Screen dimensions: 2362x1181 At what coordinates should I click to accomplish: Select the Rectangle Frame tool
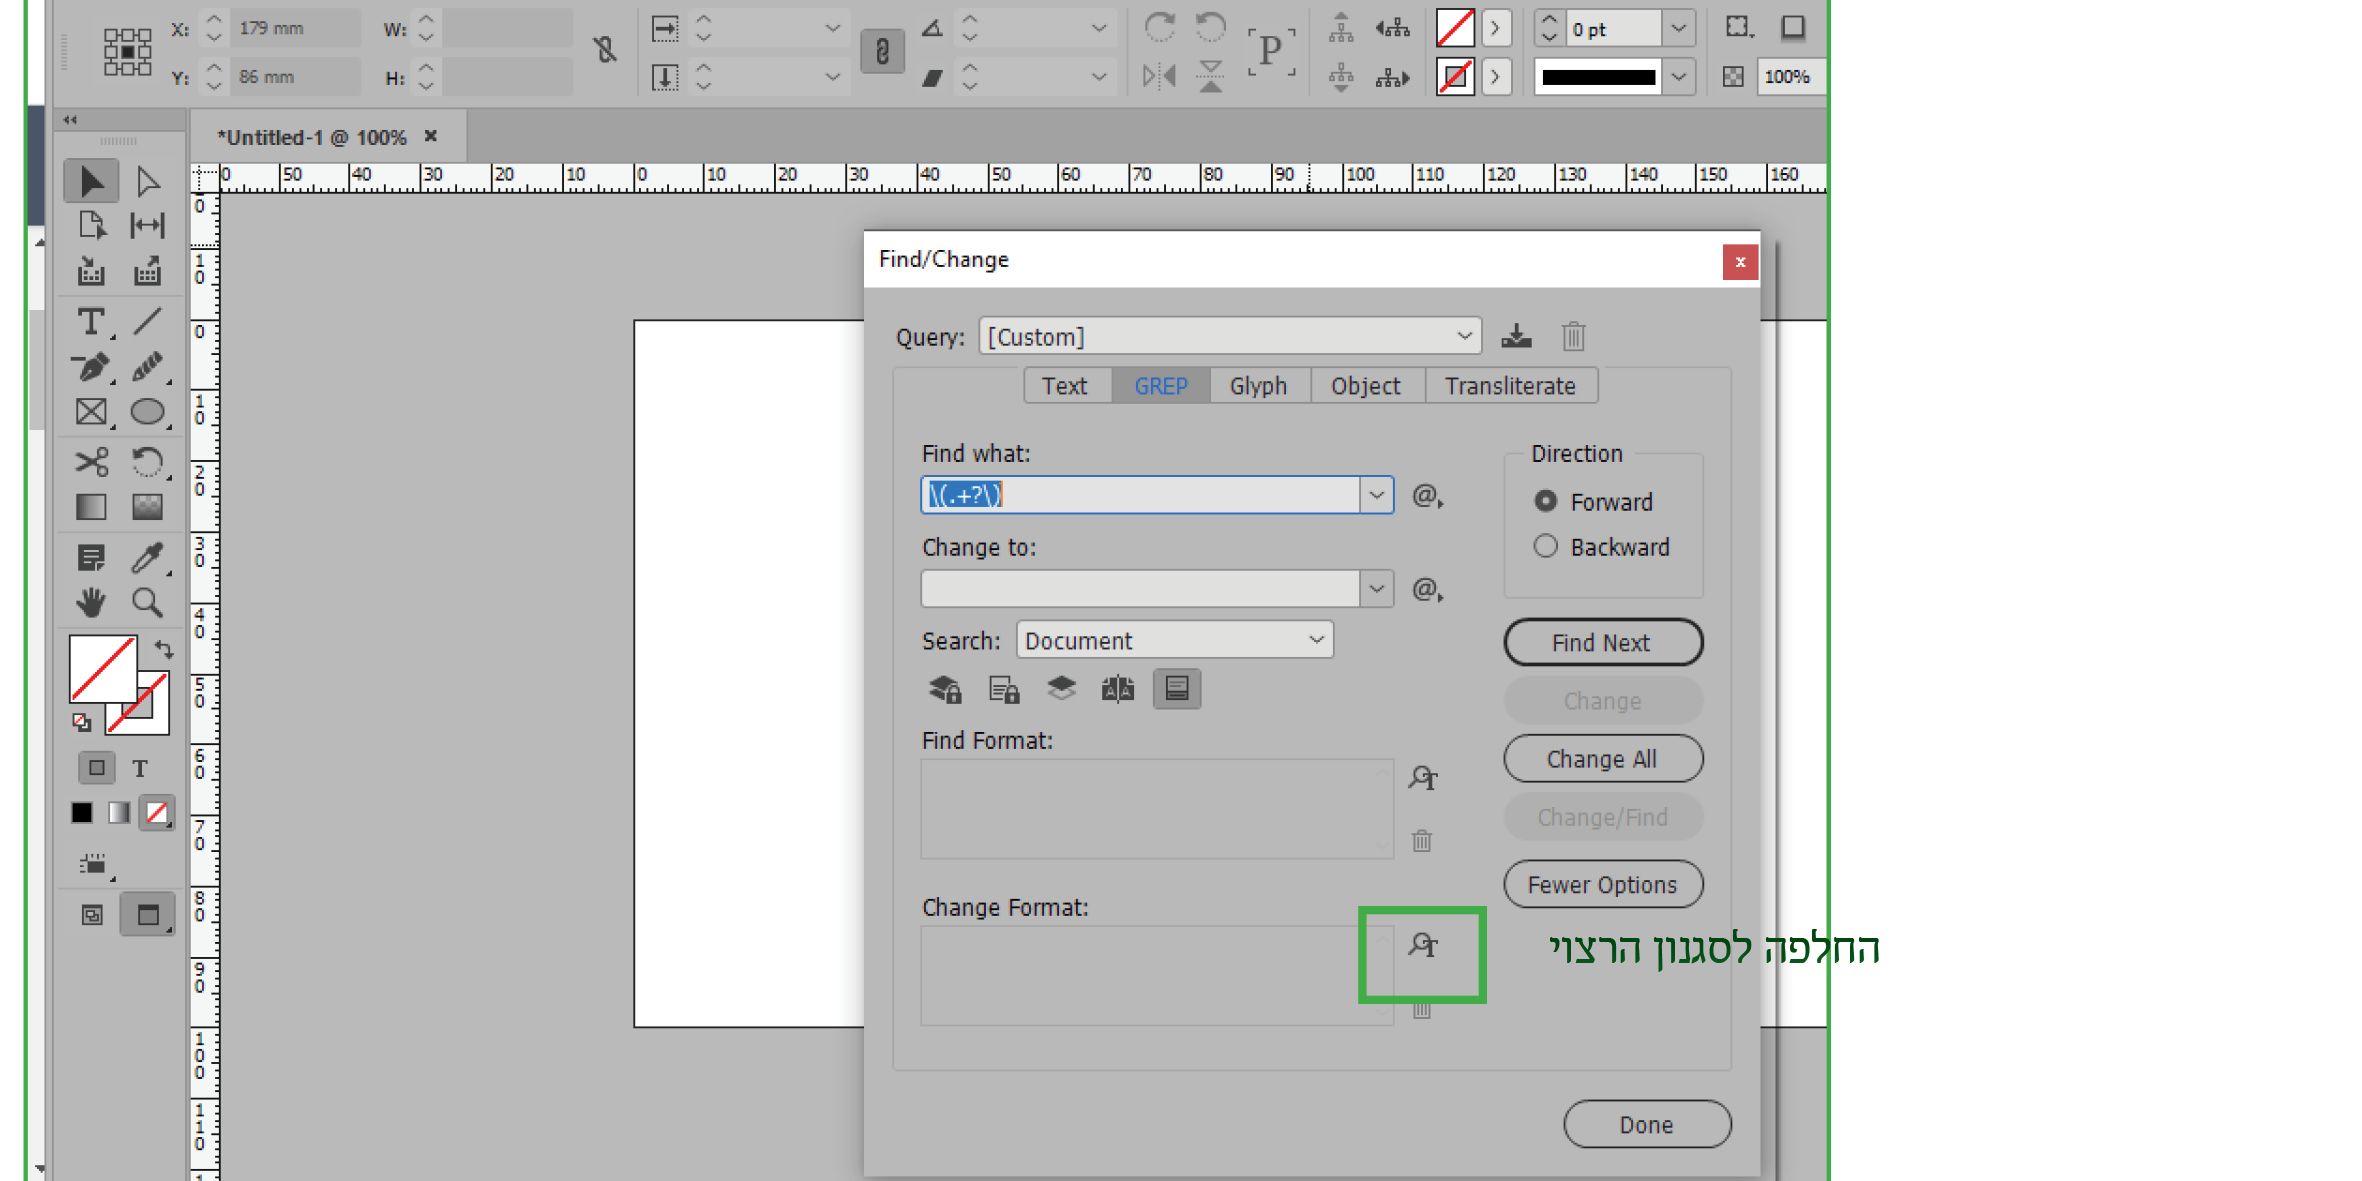[91, 412]
